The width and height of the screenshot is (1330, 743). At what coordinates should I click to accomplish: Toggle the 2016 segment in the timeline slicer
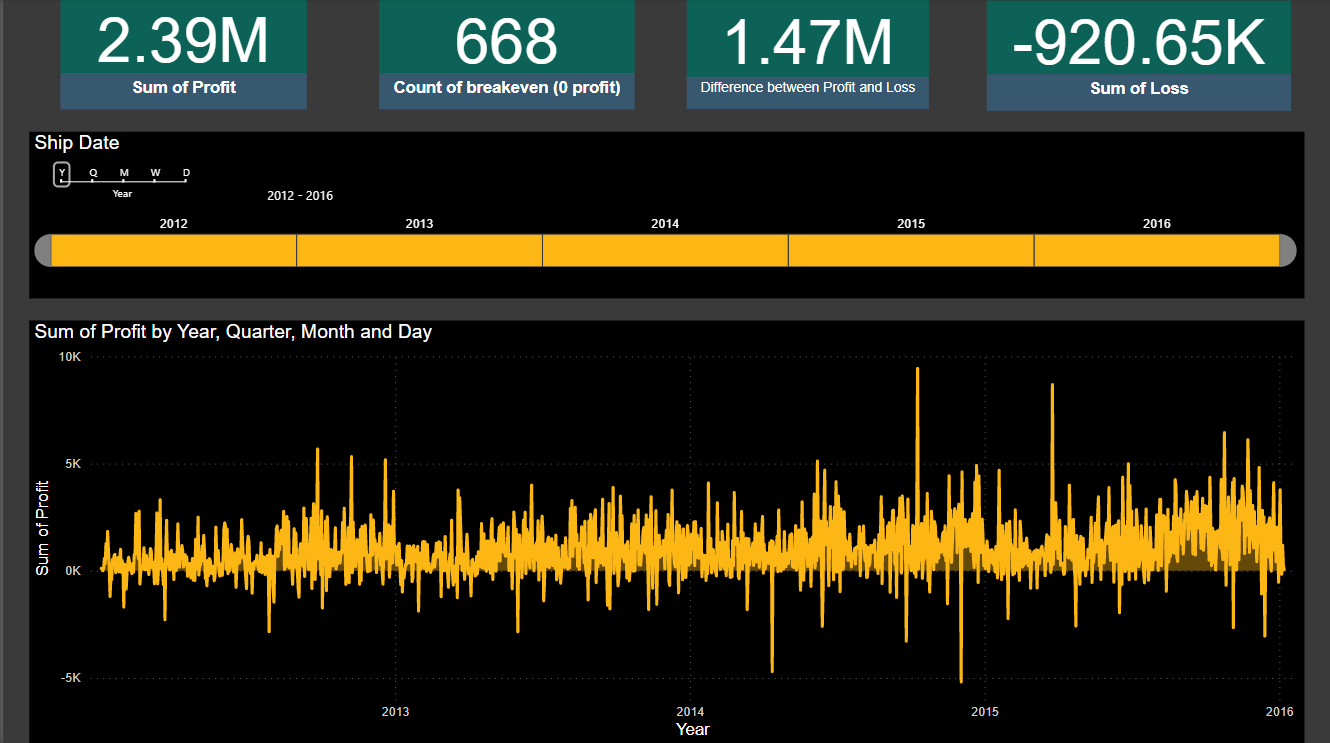tap(1156, 249)
